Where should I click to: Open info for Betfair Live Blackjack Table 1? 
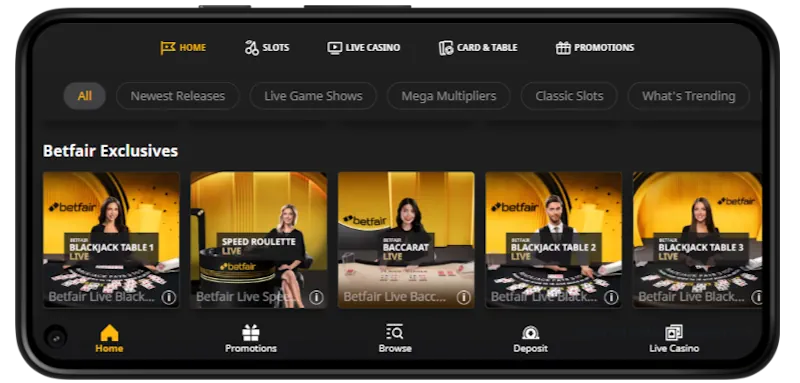pyautogui.click(x=169, y=297)
